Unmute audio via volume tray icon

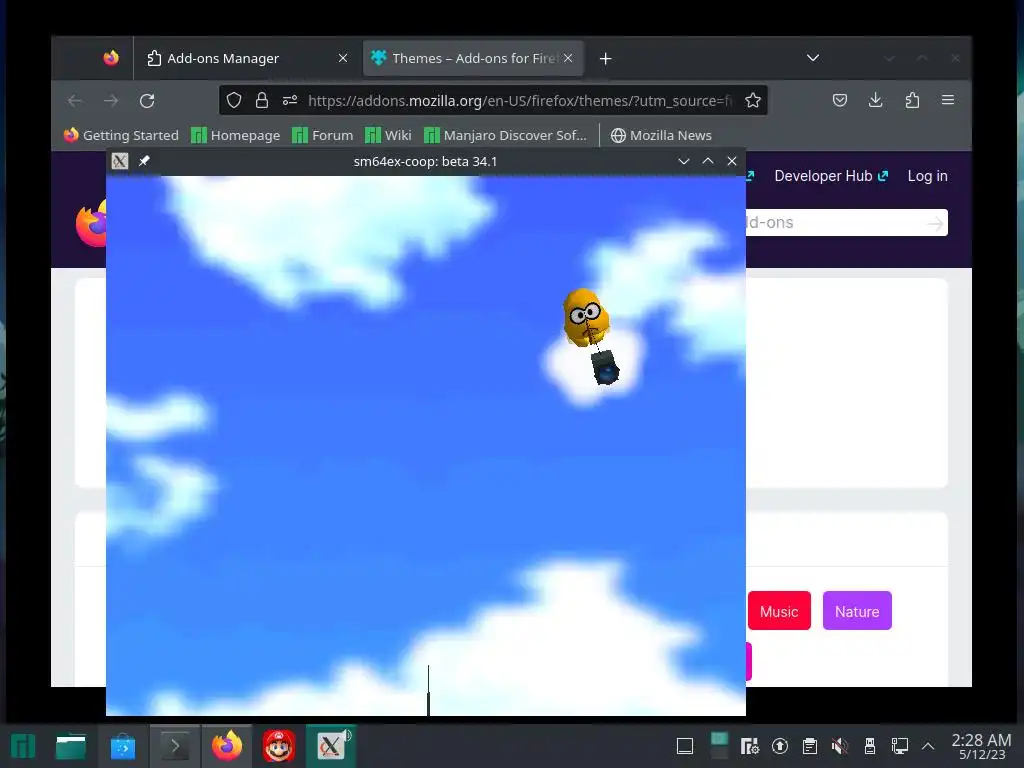coord(840,746)
